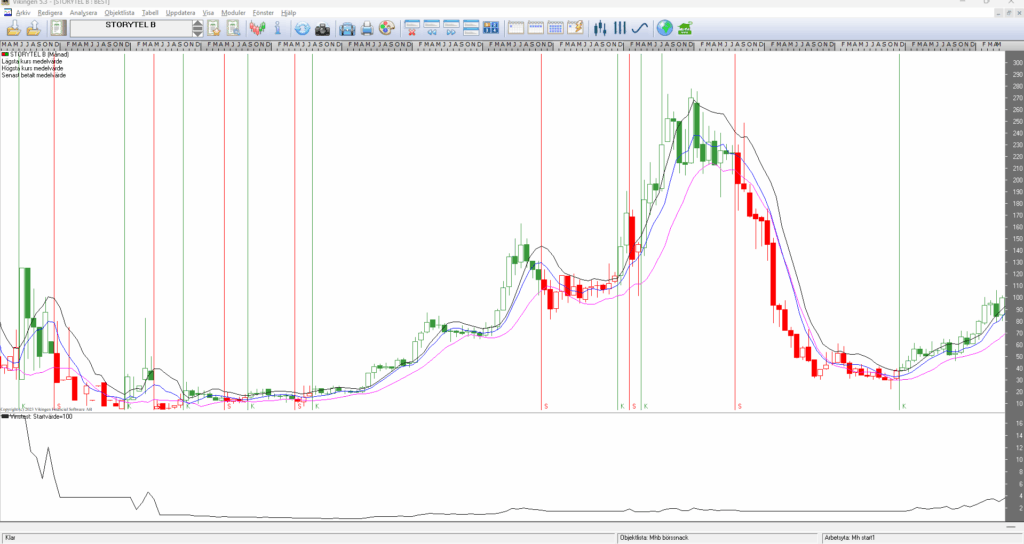Screen dimensions: 1024x544
Task: Switch to candlestick chart type icon
Action: [x=600, y=28]
